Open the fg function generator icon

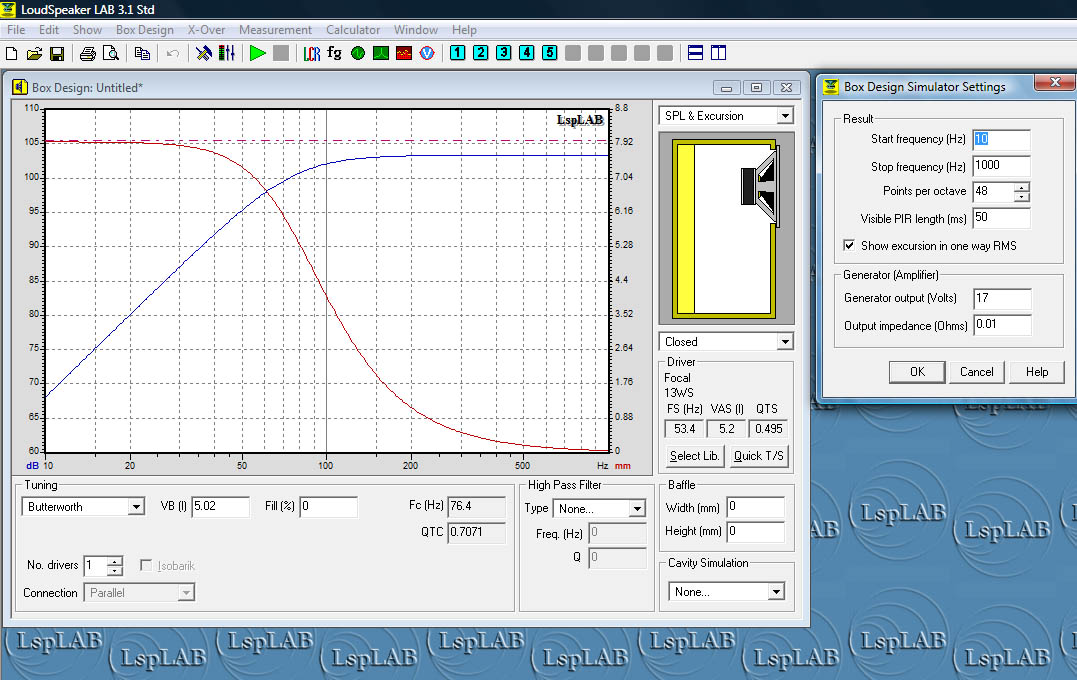point(335,53)
